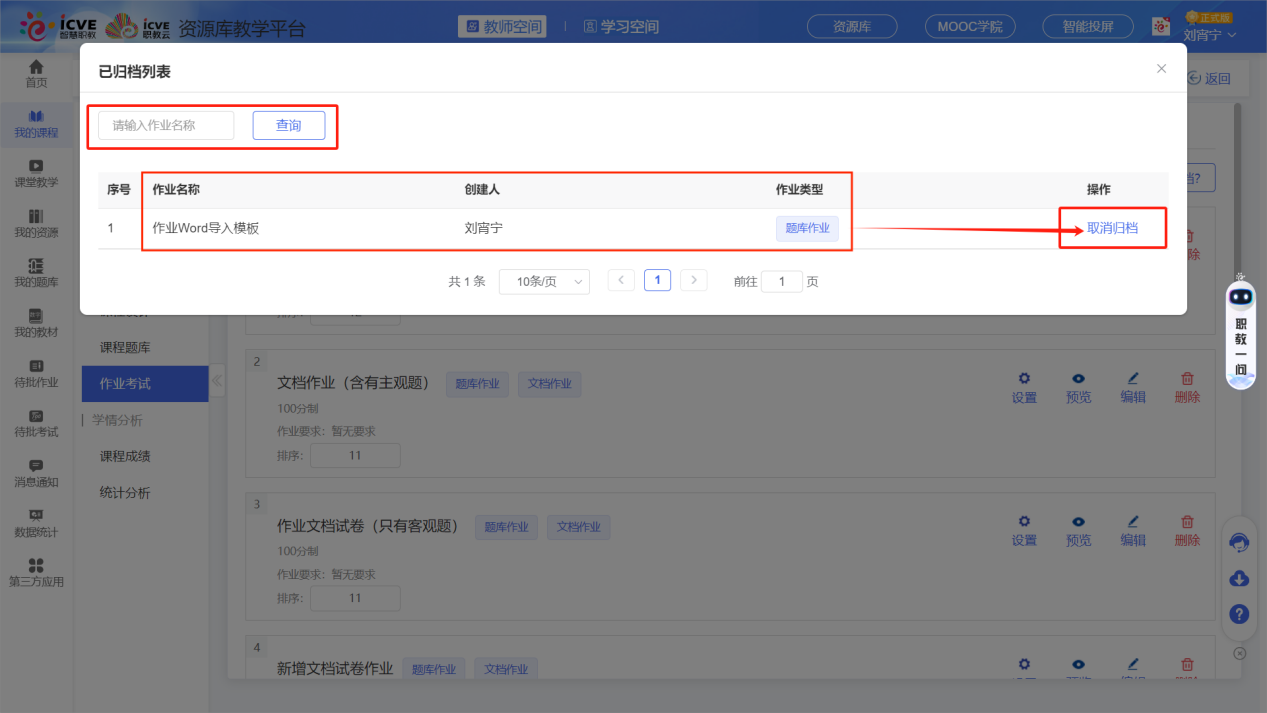Click the next page chevron in pagination
Image resolution: width=1267 pixels, height=713 pixels.
click(x=694, y=280)
